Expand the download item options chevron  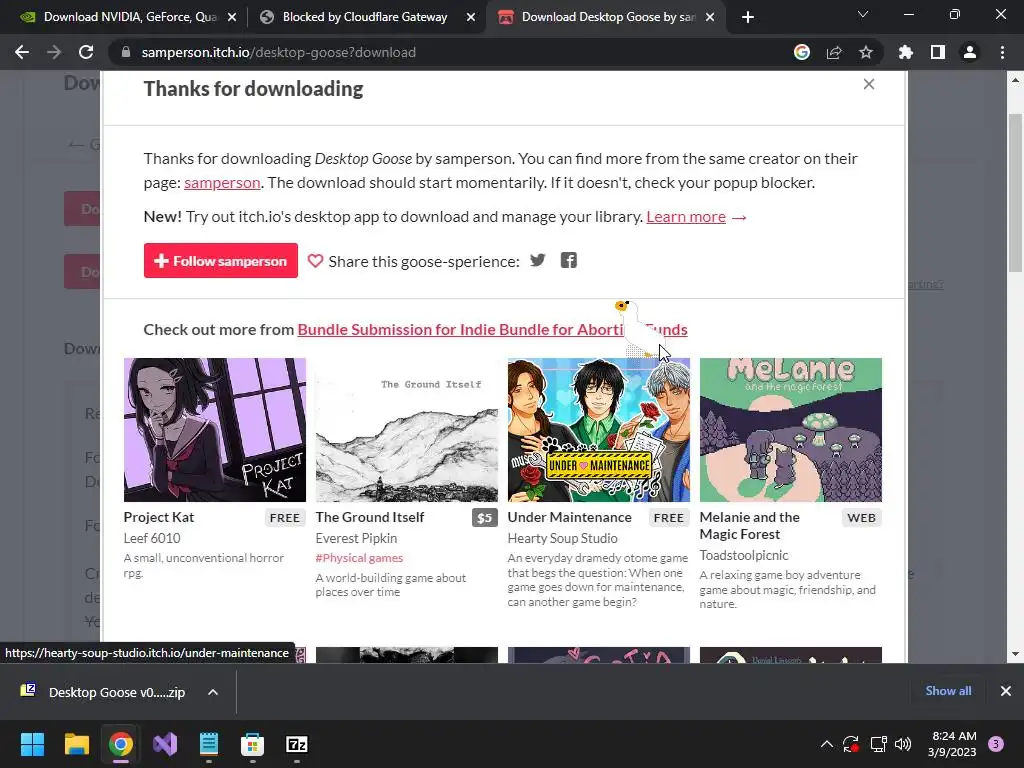click(213, 692)
